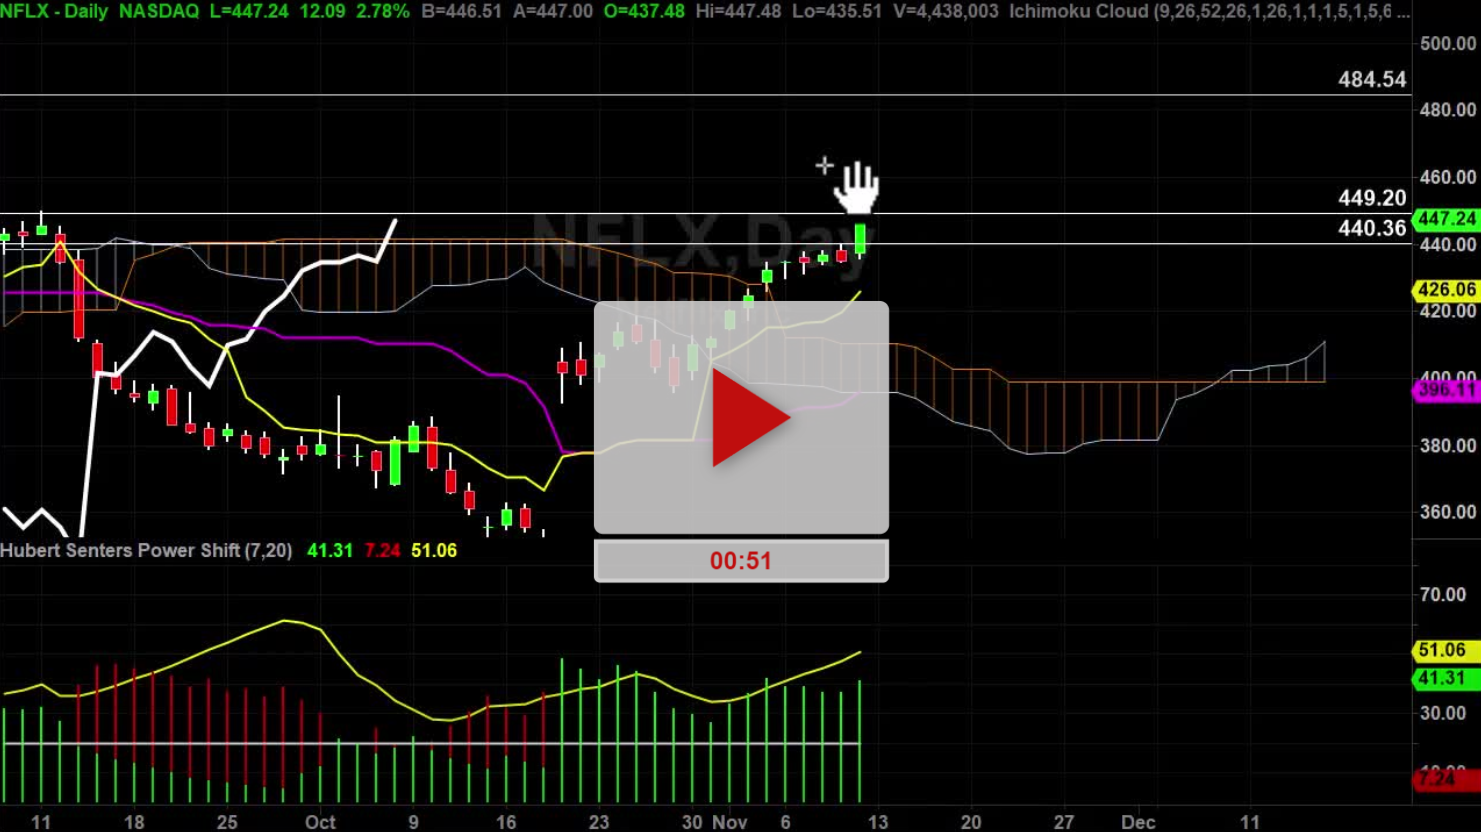Seek the video using the progress bar
1481x832 pixels.
click(x=741, y=560)
